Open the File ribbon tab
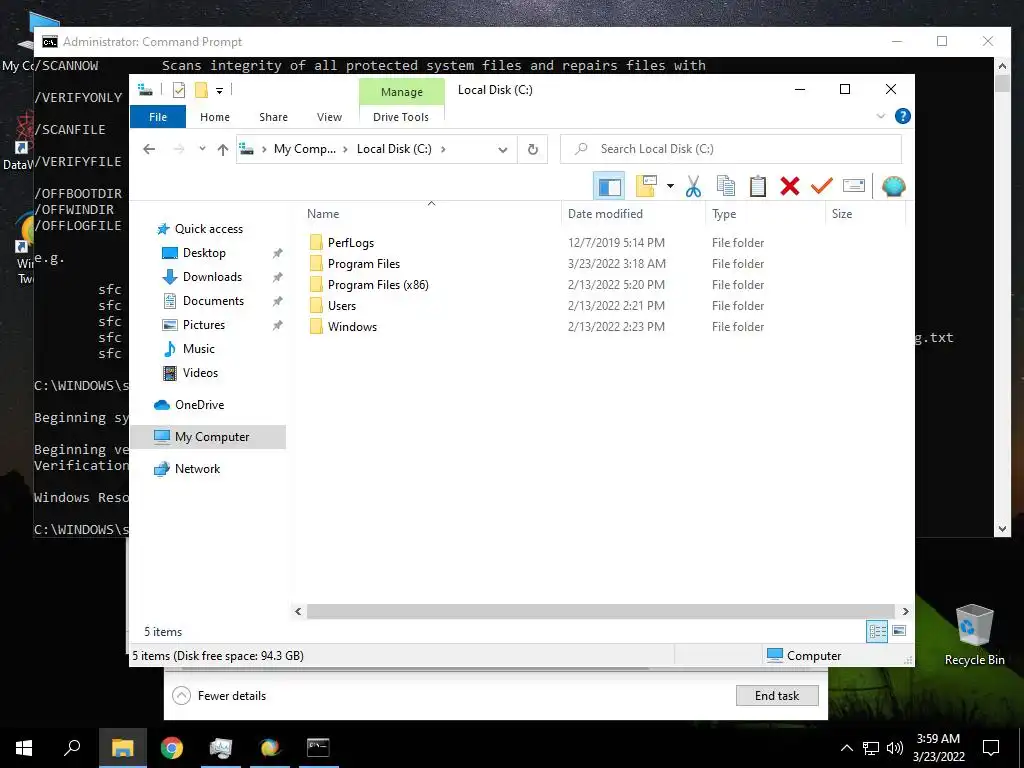 click(158, 117)
